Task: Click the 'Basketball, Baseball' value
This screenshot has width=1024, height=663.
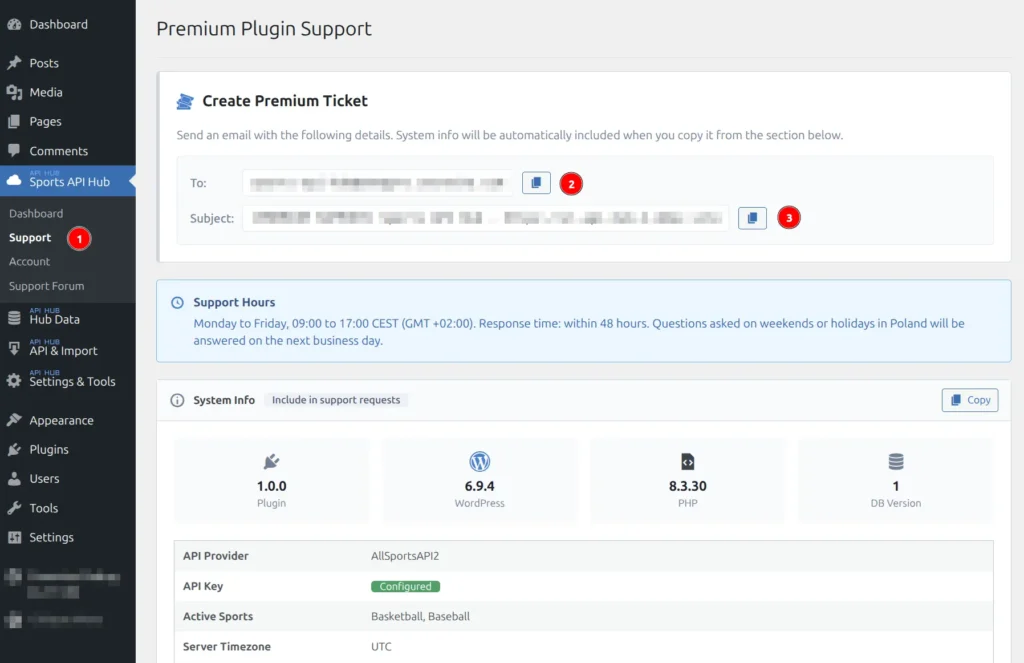Action: pyautogui.click(x=421, y=617)
